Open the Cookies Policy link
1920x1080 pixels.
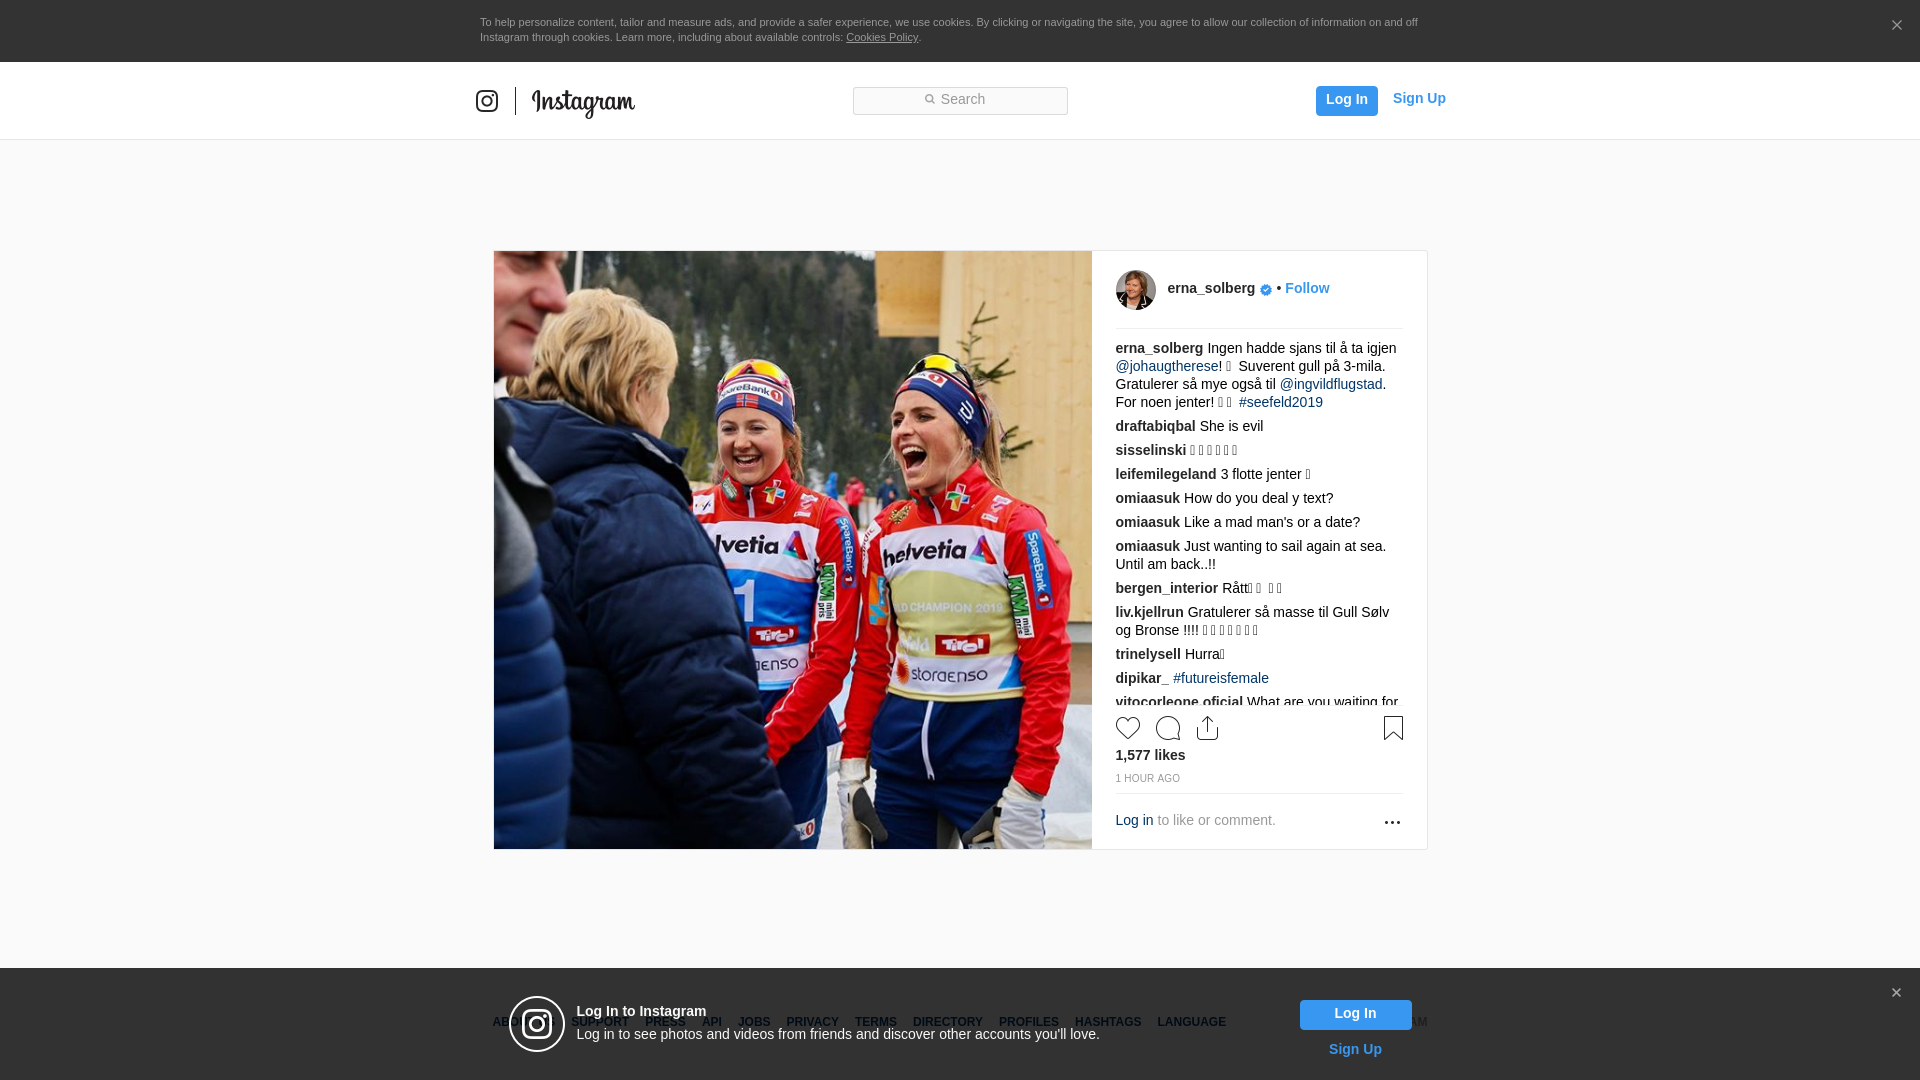(882, 37)
